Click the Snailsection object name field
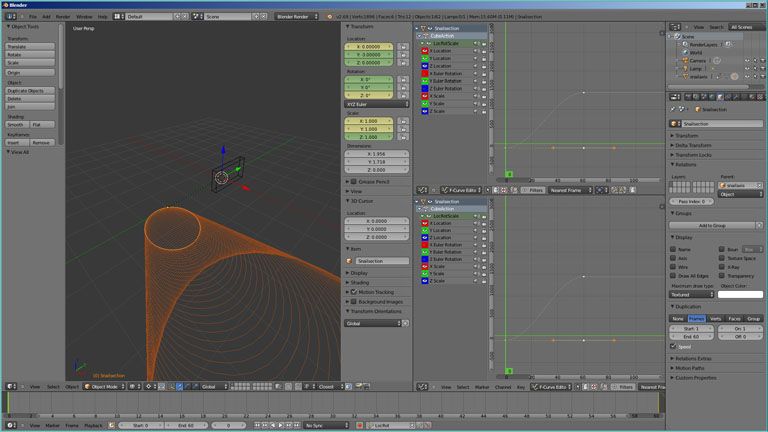Screen dimensions: 768x432 click(718, 123)
